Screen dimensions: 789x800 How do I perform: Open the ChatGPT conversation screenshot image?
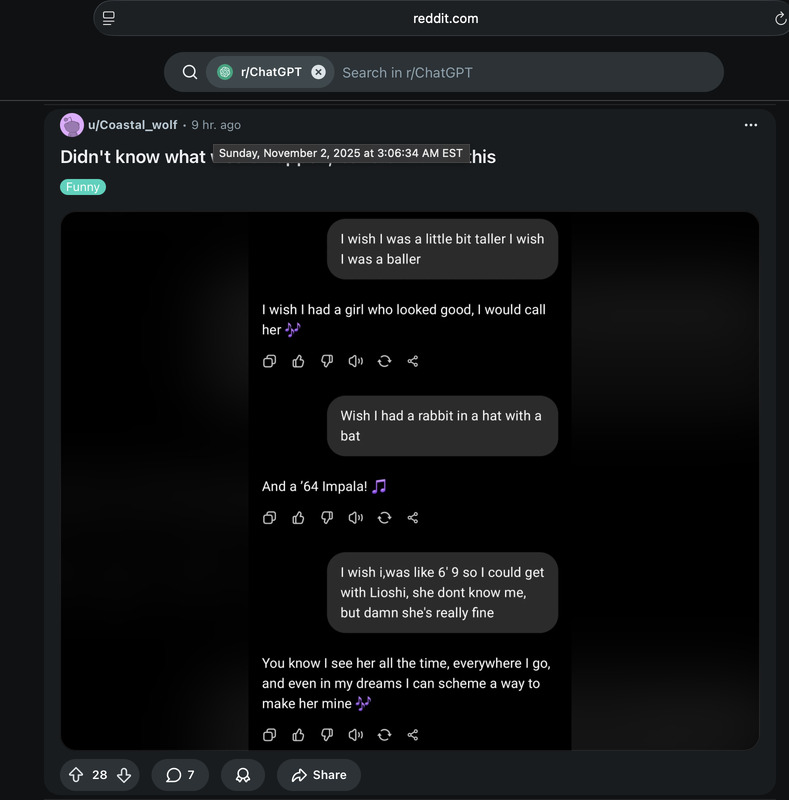(409, 480)
